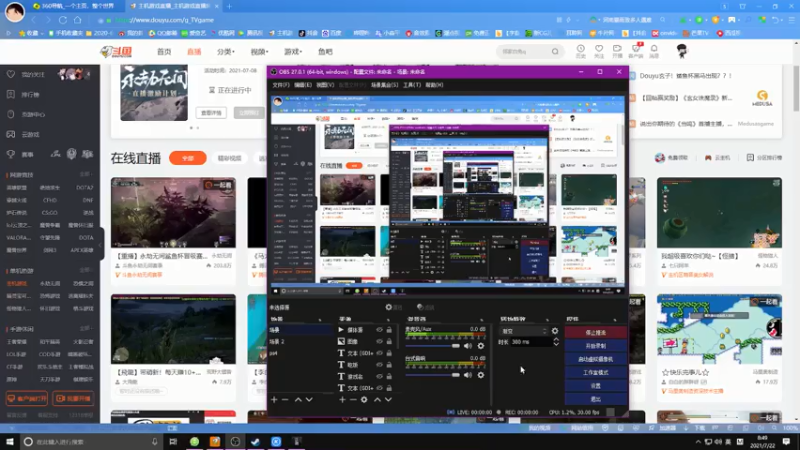Increase transition 时长 duration stepper

pos(556,340)
